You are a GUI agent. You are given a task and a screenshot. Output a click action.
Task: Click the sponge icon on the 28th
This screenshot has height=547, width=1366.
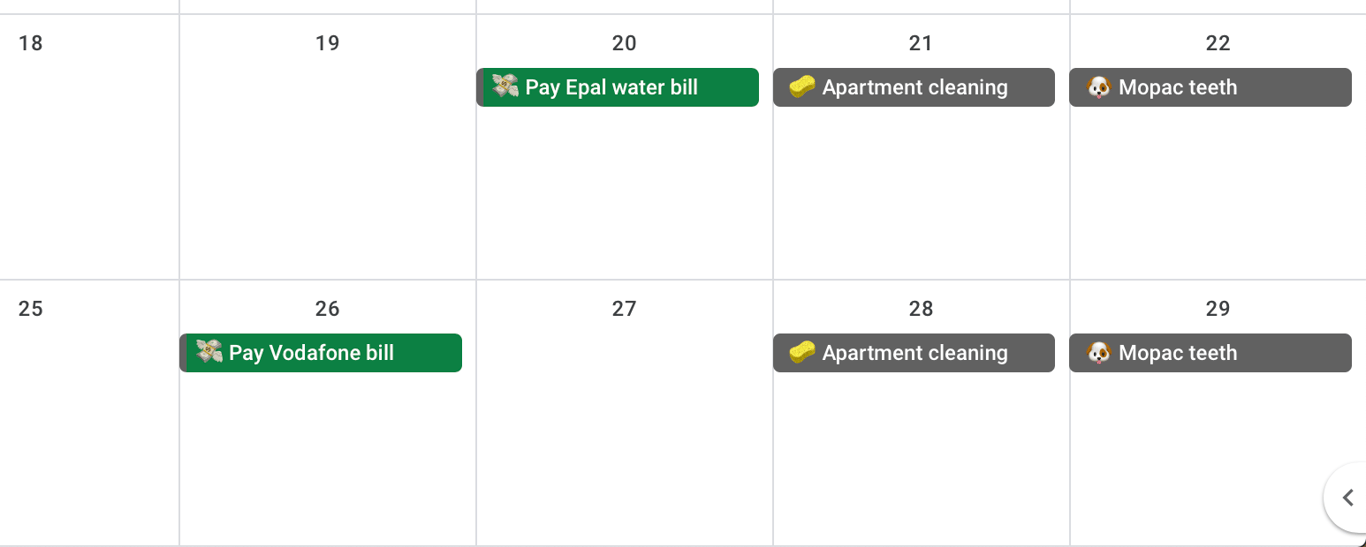802,352
